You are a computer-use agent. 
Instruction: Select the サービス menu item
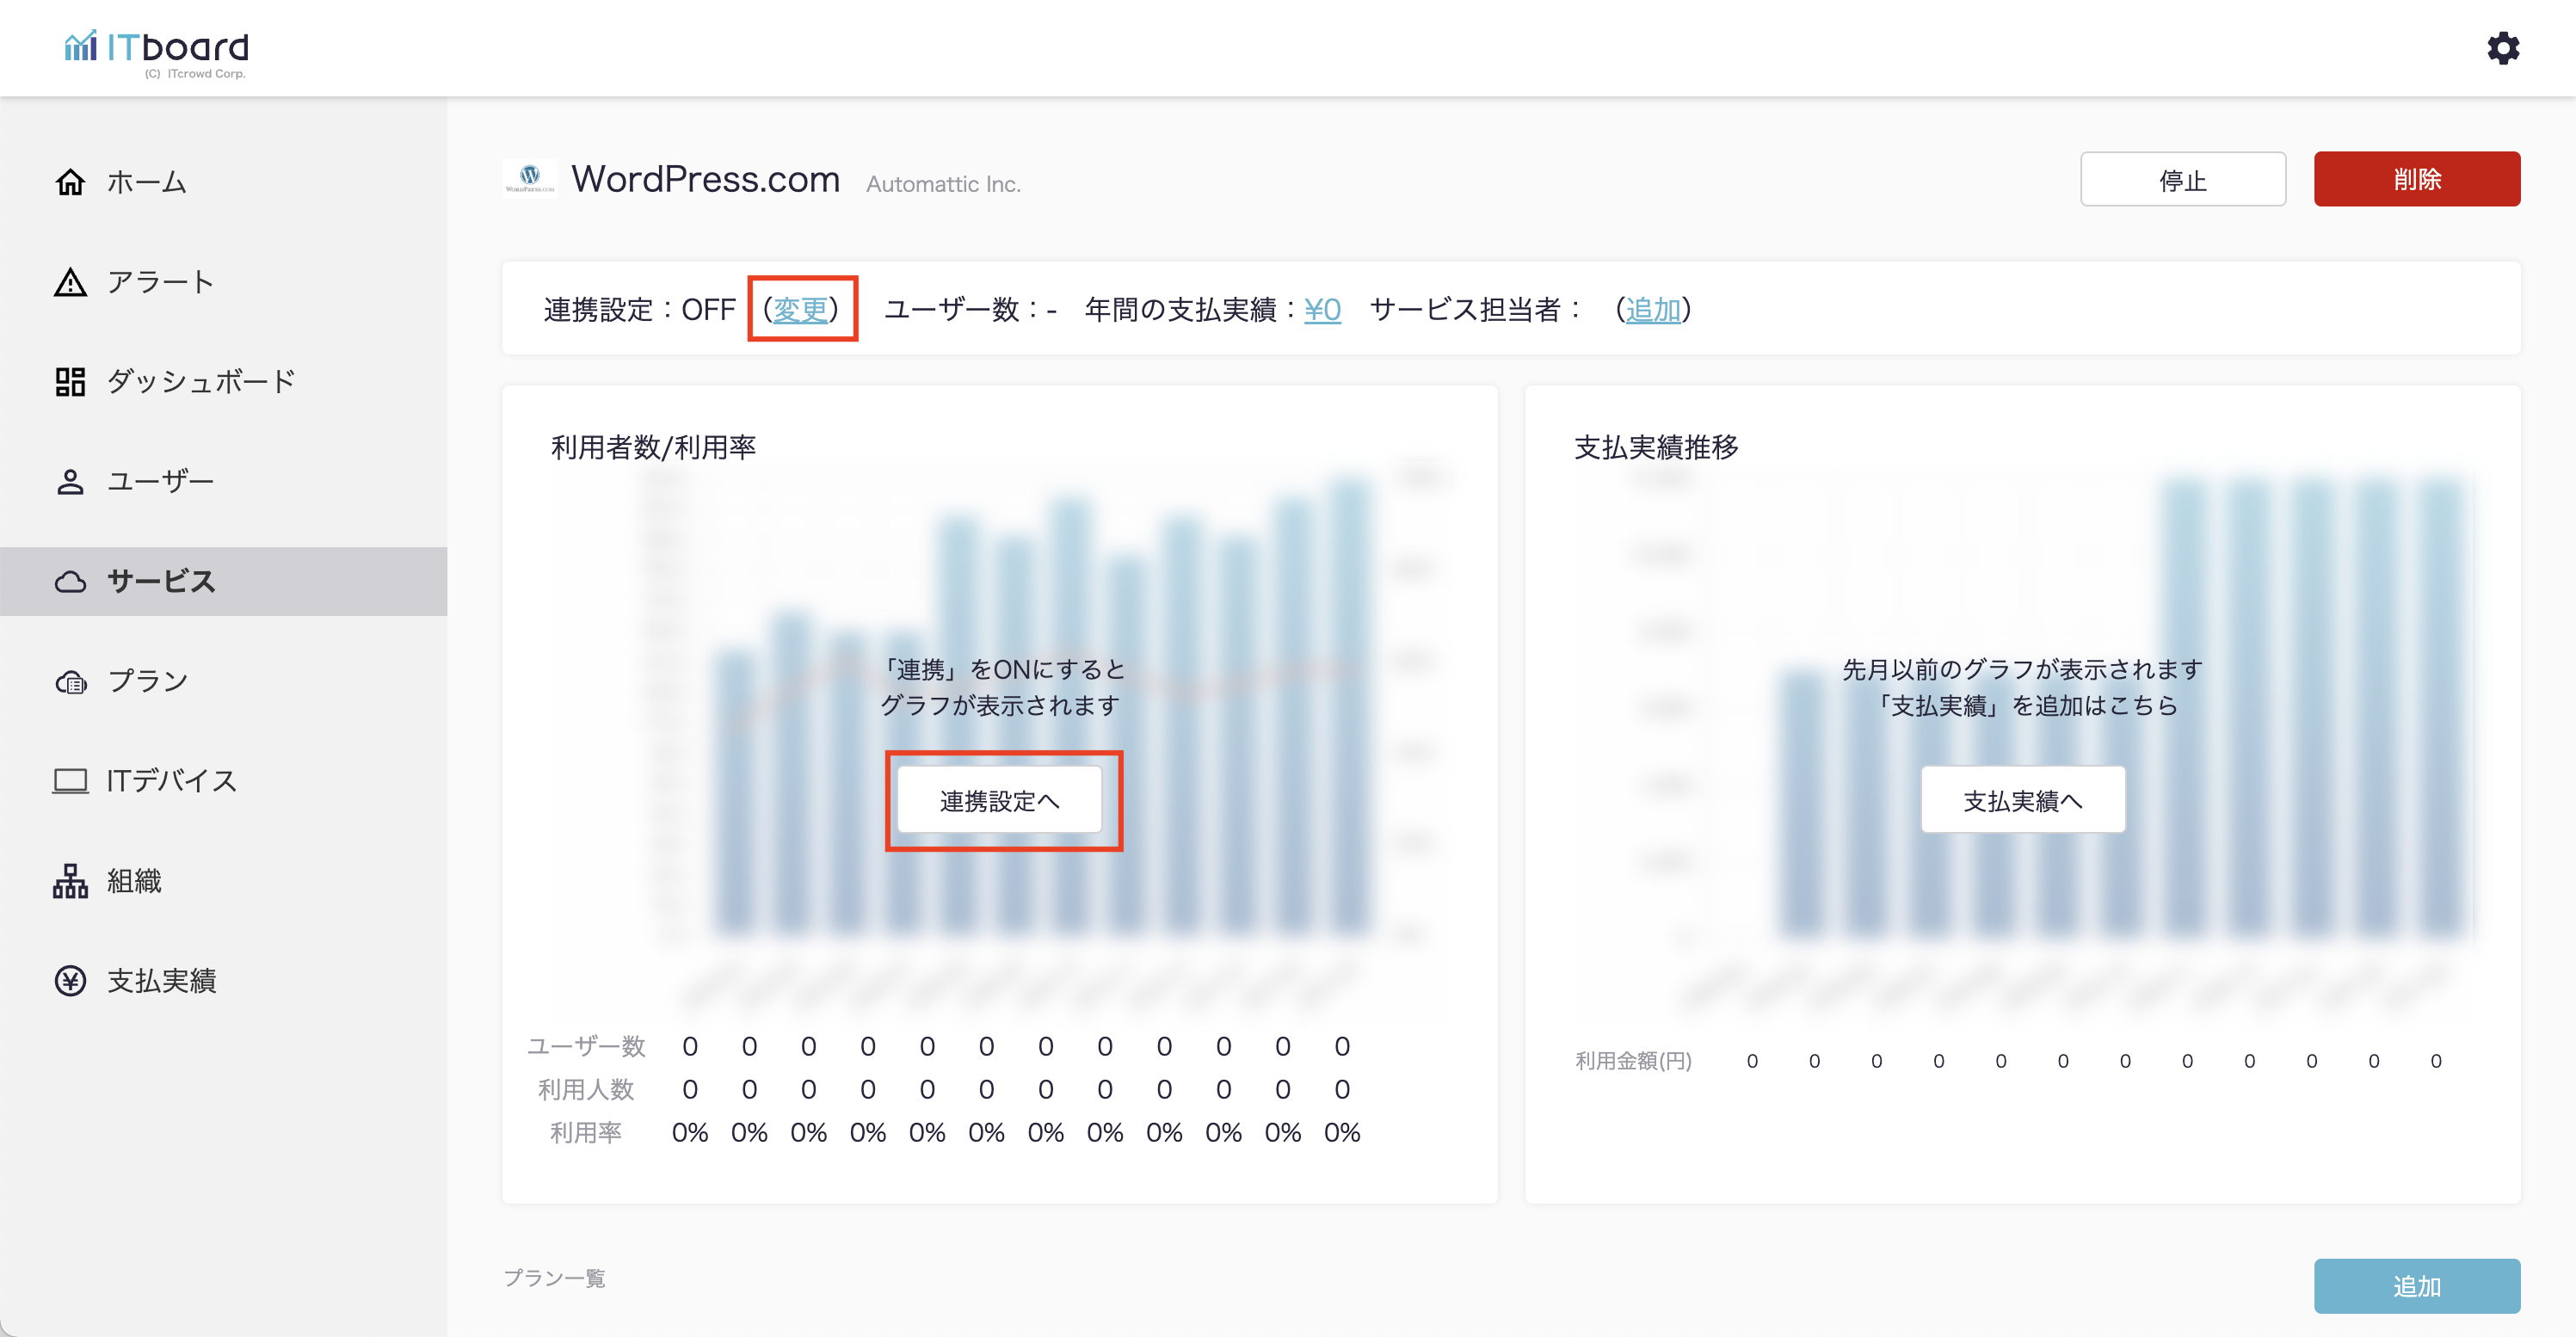(x=161, y=581)
